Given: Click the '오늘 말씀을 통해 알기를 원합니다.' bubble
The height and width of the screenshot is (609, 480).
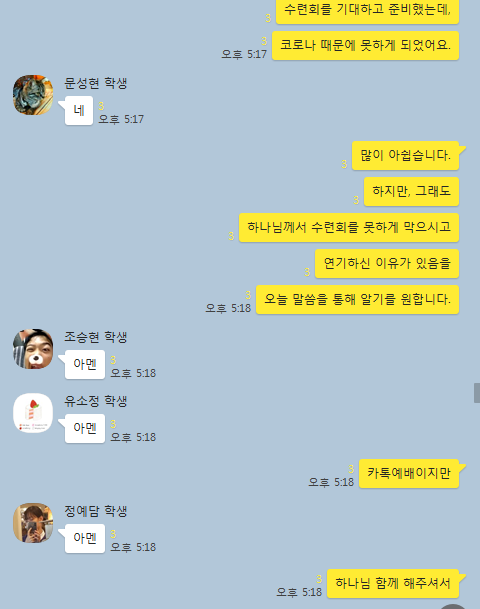Looking at the screenshot, I should coord(357,299).
